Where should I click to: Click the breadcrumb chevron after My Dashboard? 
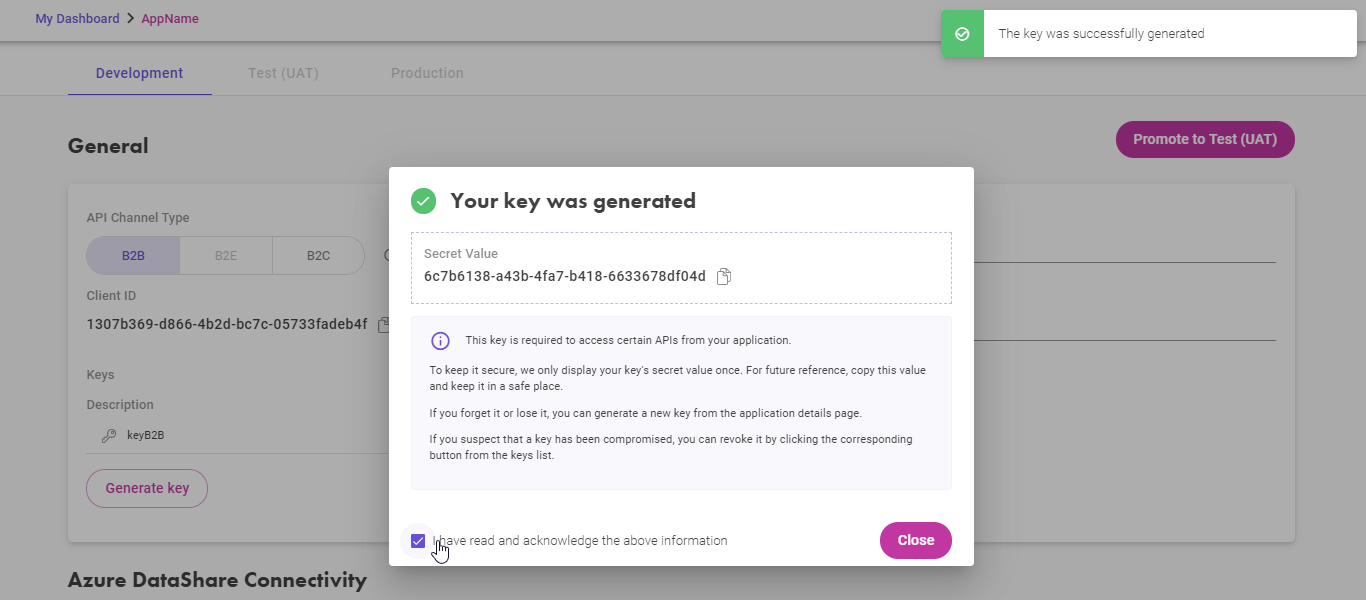tap(130, 19)
